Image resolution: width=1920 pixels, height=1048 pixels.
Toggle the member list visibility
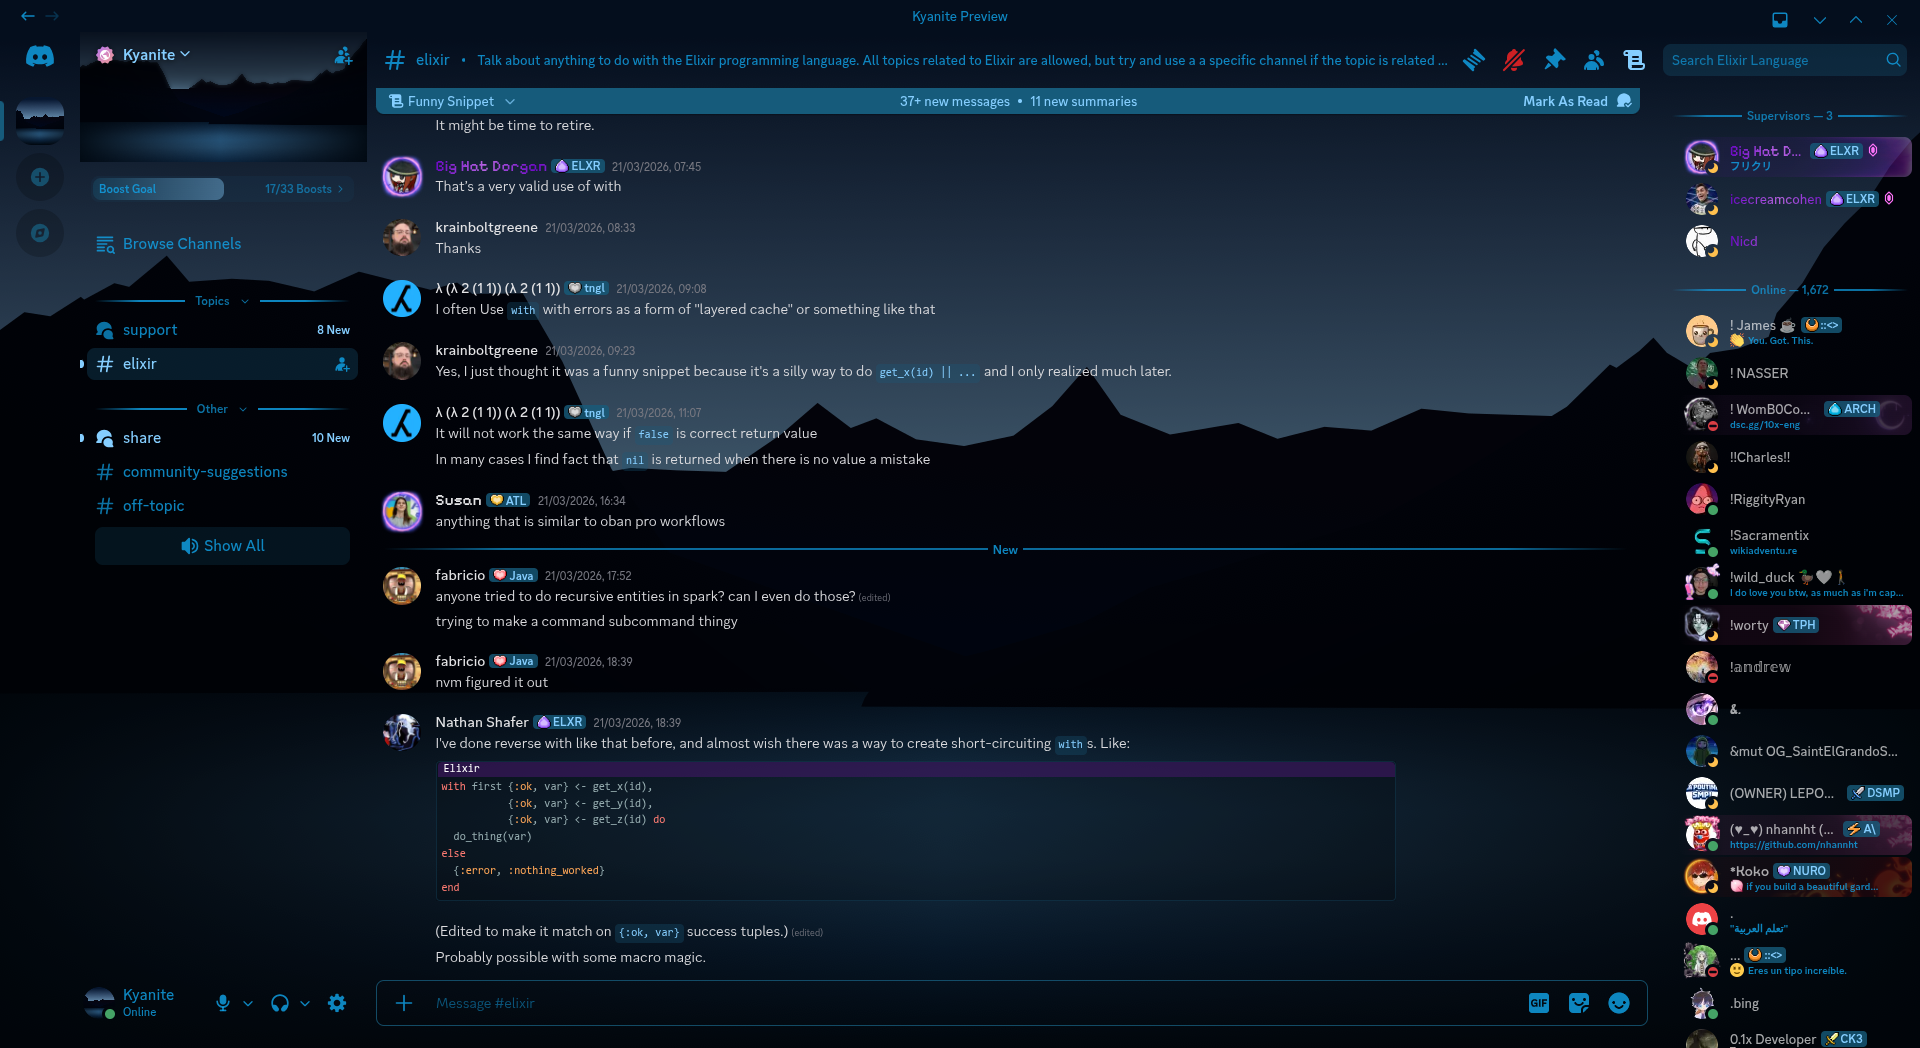1594,60
